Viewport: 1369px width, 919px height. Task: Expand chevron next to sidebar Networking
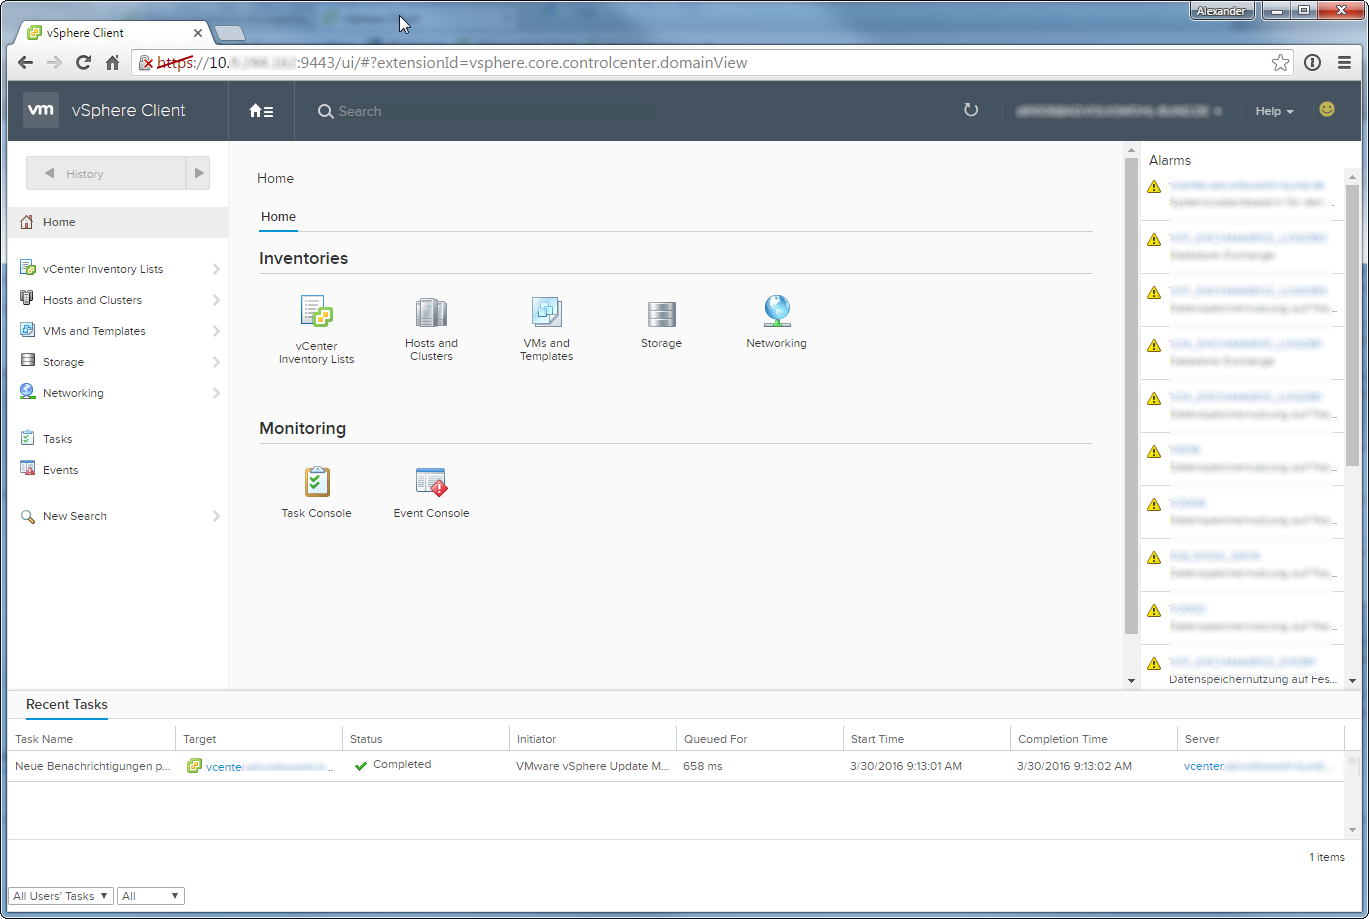coord(216,393)
